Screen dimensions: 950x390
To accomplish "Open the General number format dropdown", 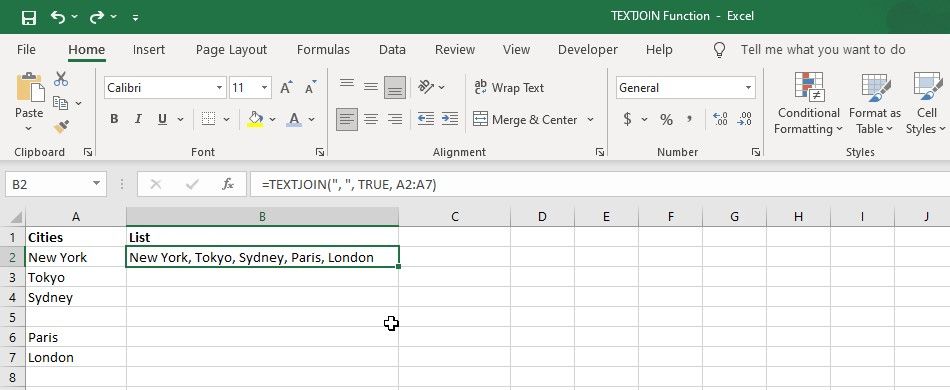I will [x=749, y=88].
